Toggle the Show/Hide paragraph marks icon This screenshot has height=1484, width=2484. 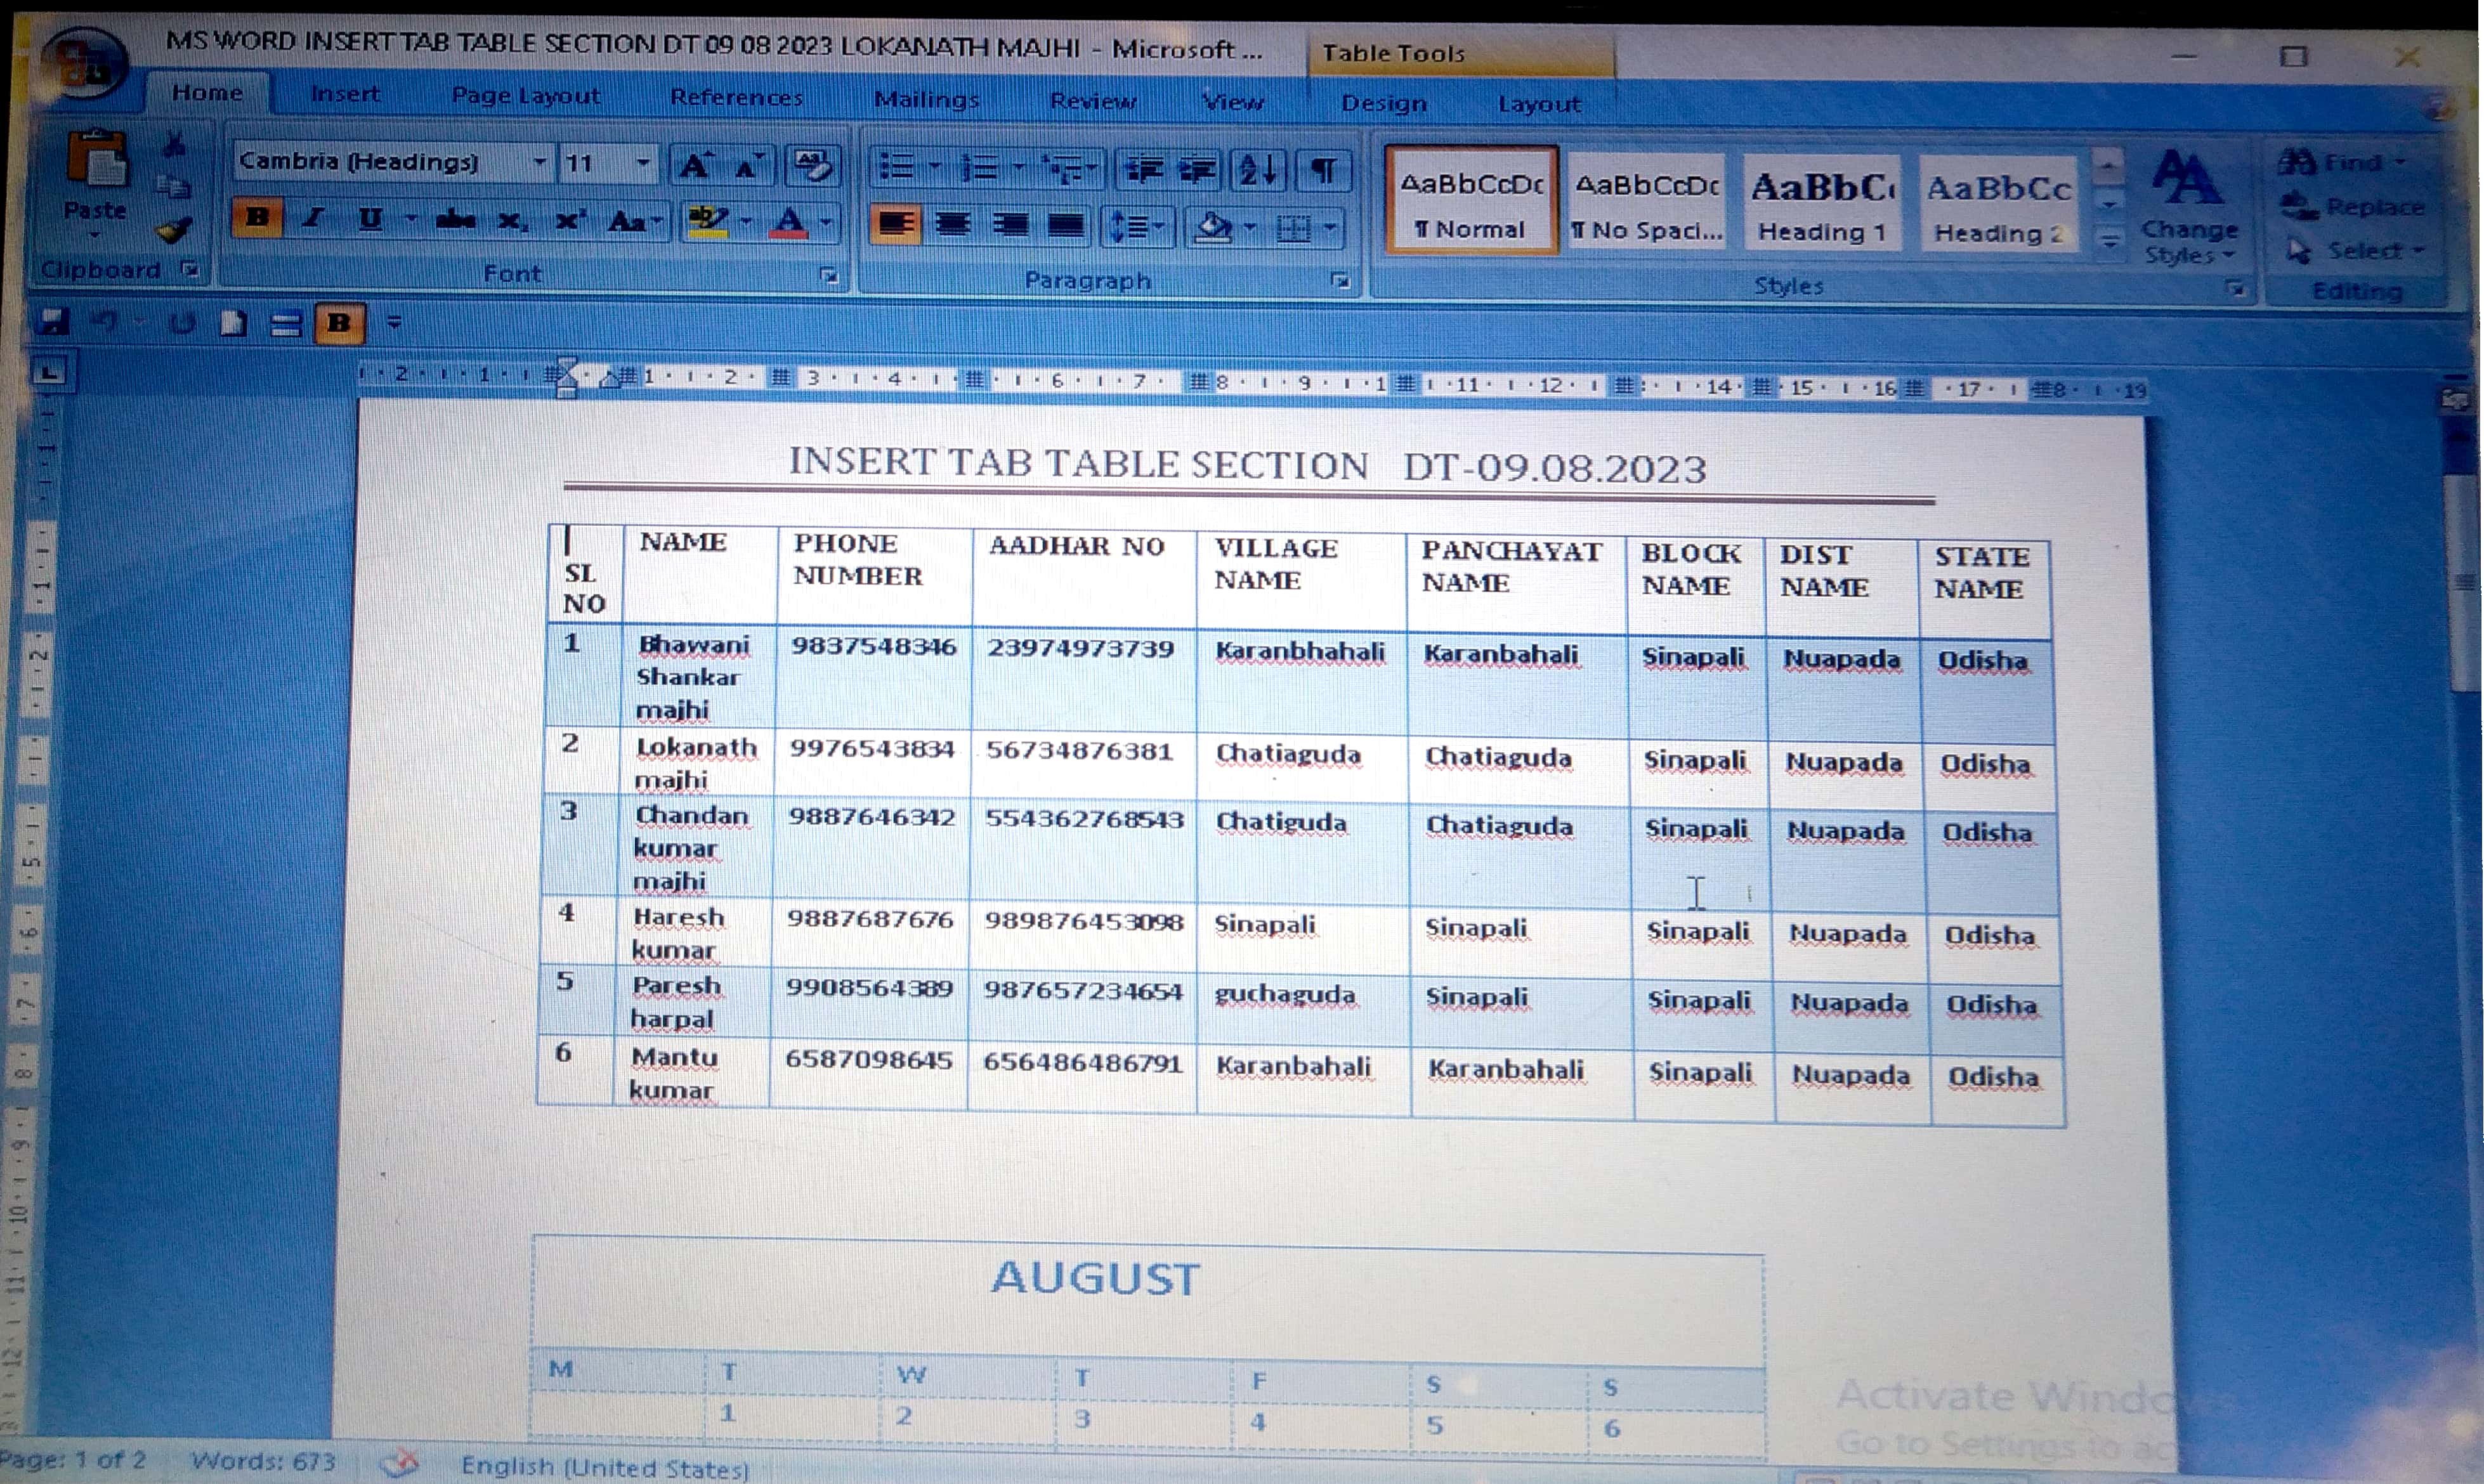click(1323, 171)
